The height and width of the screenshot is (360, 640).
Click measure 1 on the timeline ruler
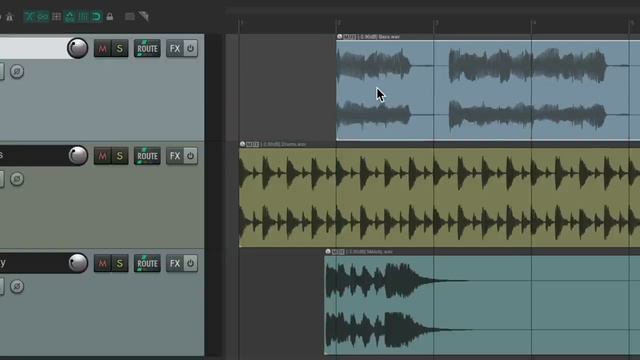(x=241, y=22)
